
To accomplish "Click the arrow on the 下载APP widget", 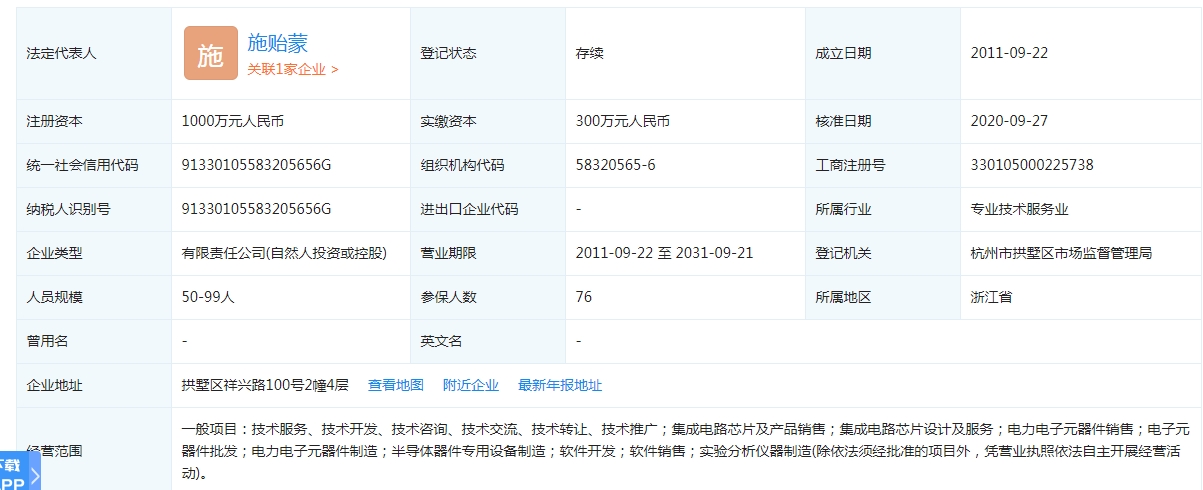I will point(35,474).
